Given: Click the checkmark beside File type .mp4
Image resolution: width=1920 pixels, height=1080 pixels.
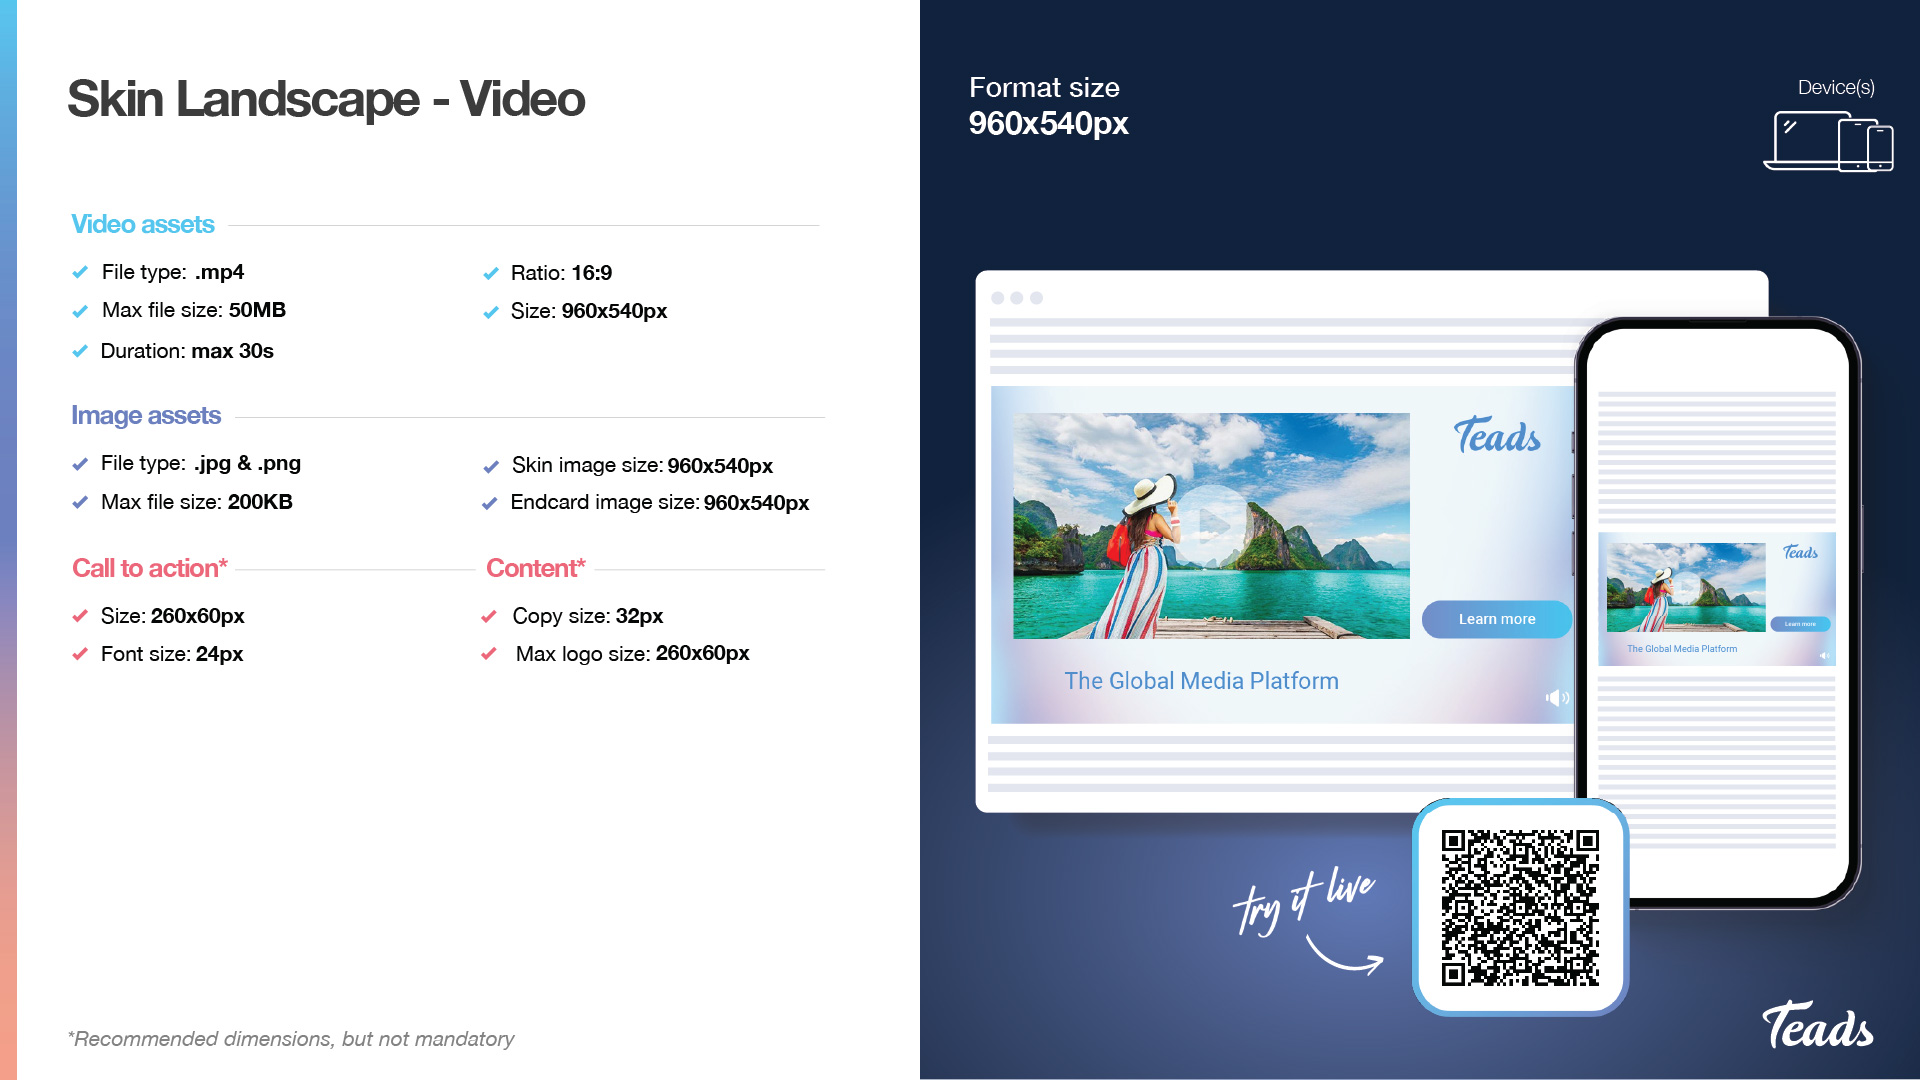Looking at the screenshot, I should click(80, 272).
